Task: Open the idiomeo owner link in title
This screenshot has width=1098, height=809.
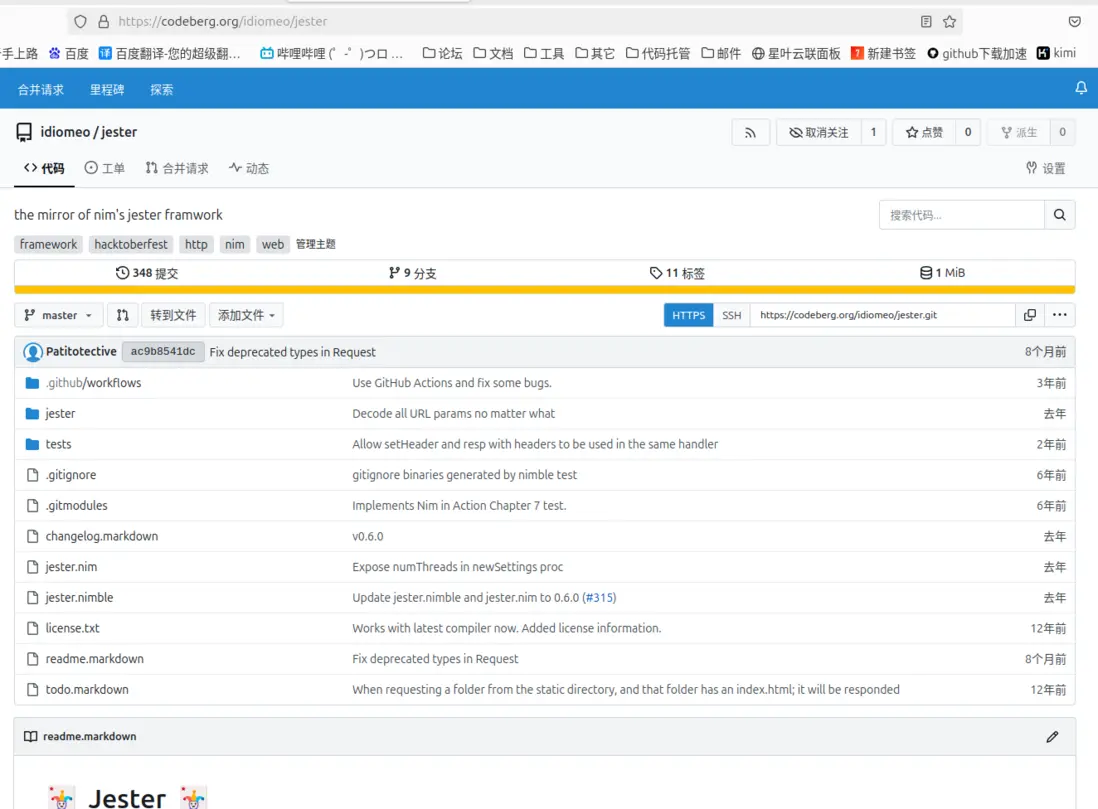Action: [65, 132]
